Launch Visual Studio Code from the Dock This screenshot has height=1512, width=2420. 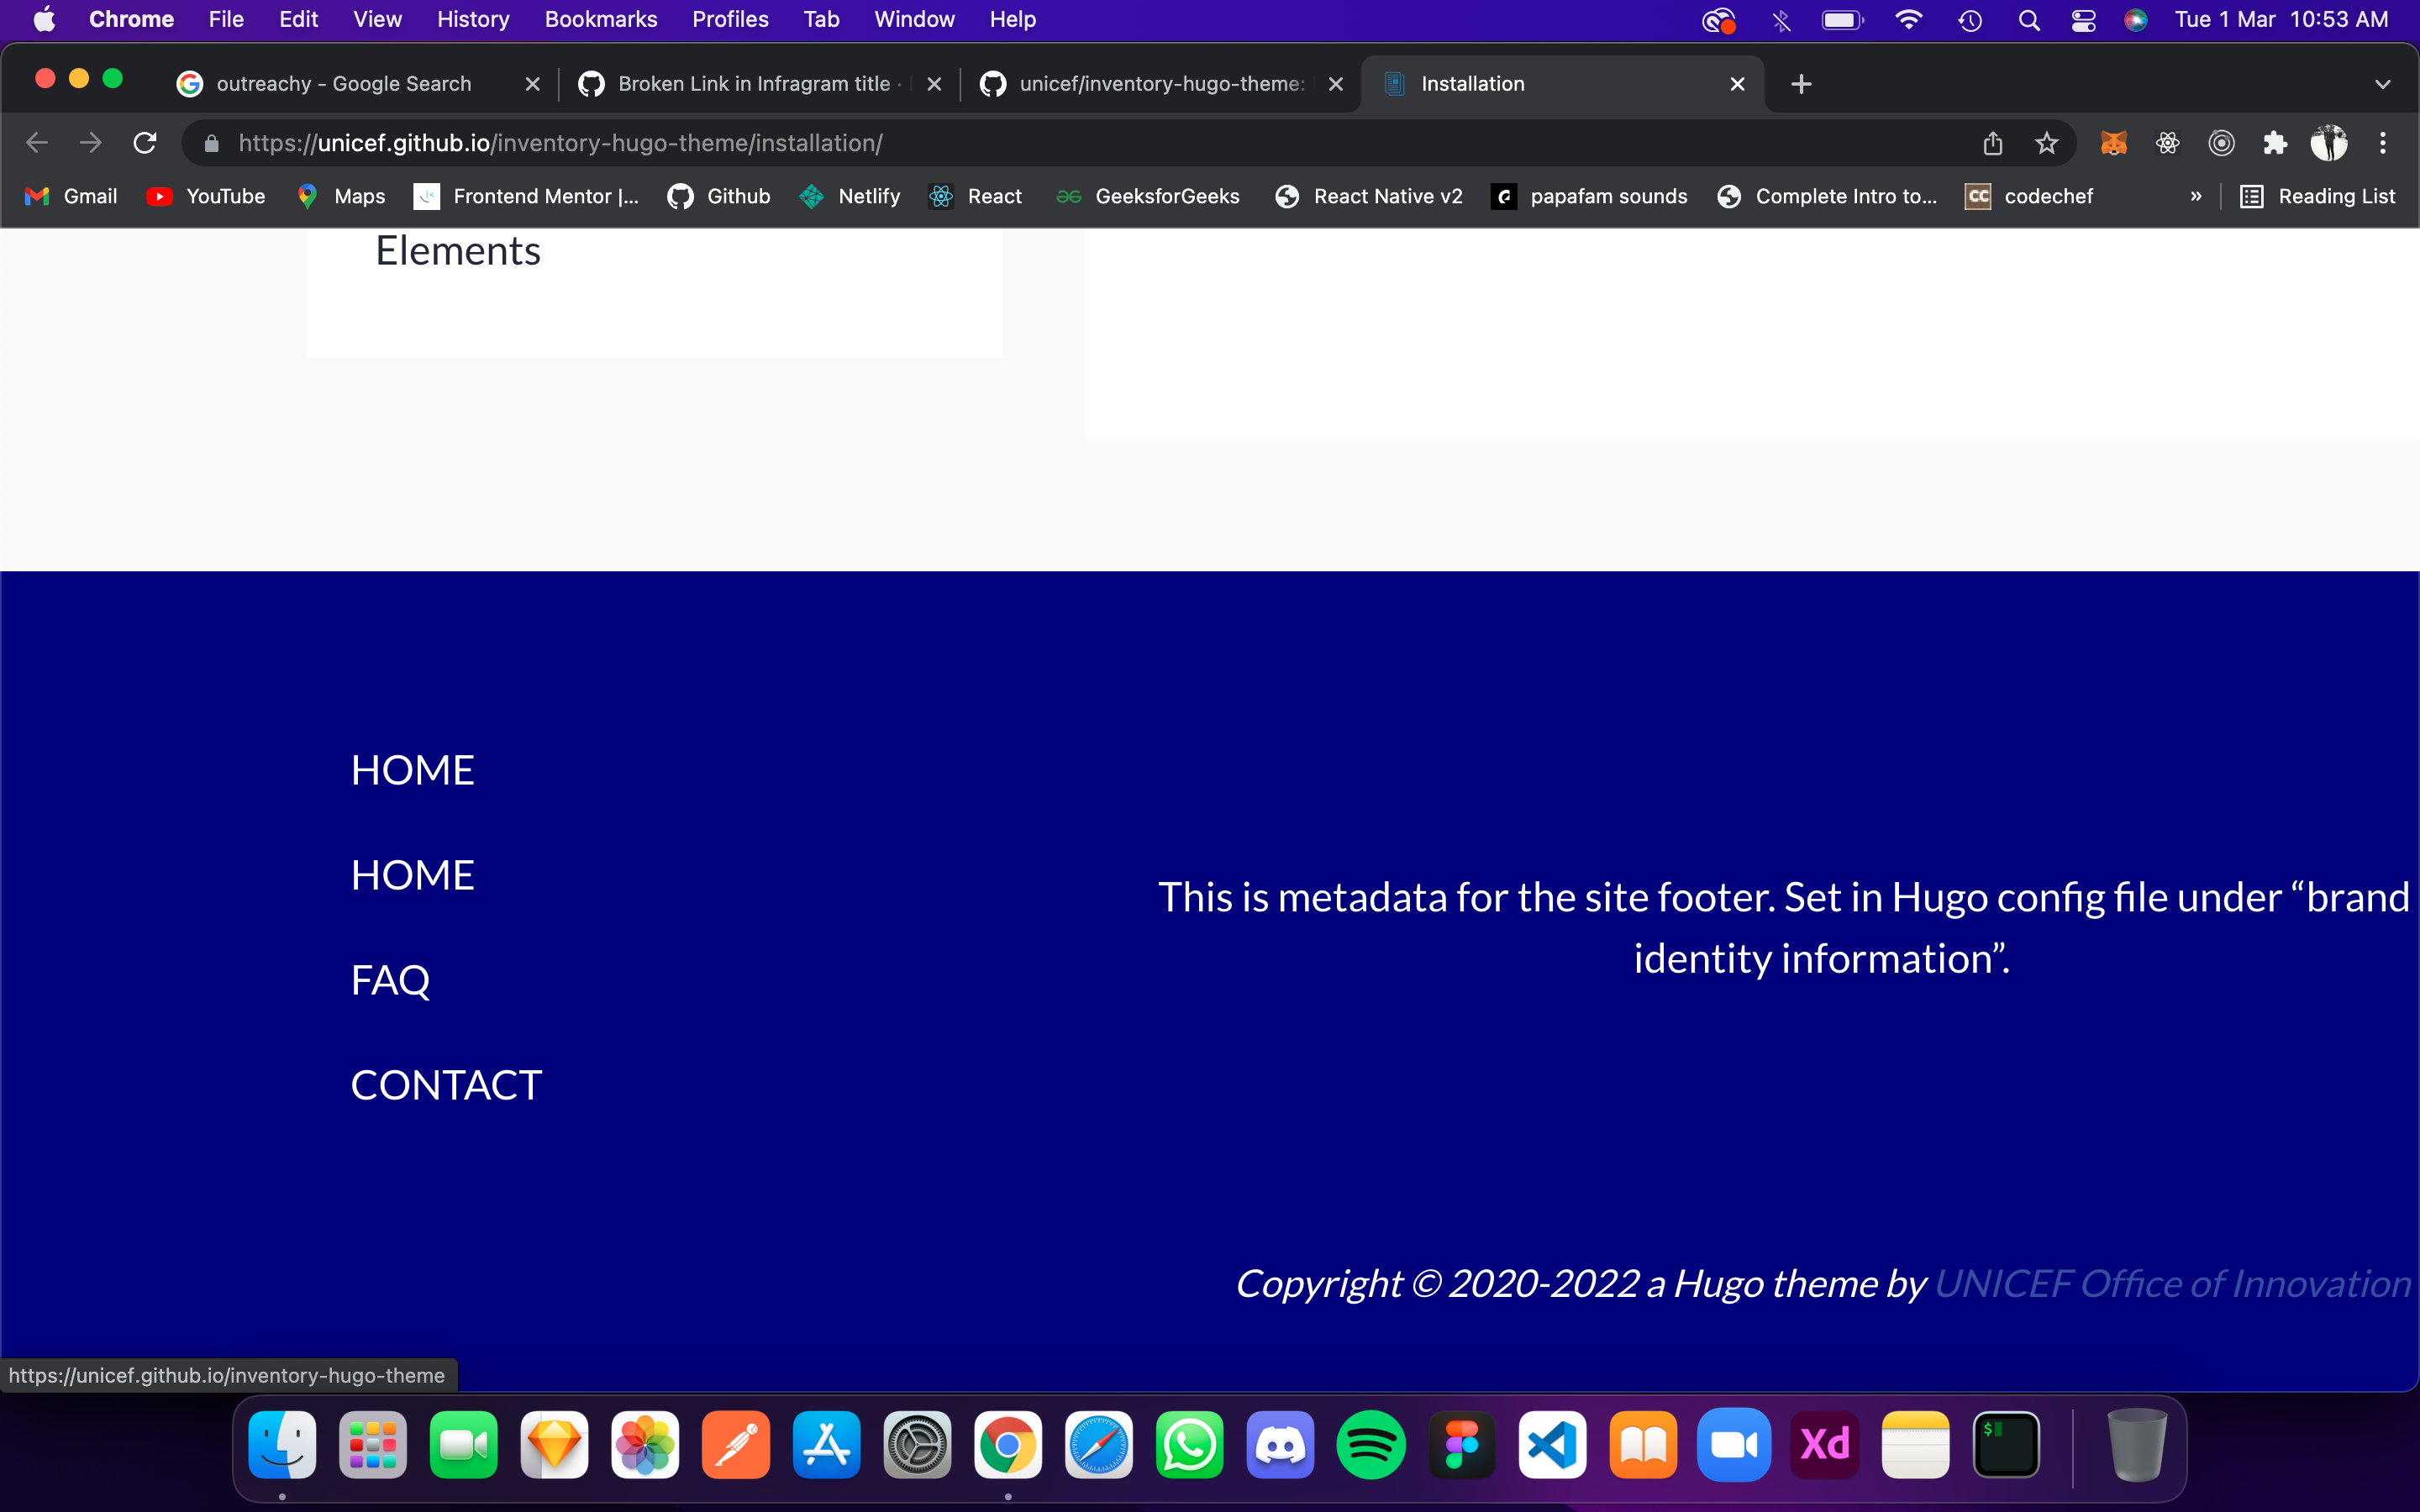[1551, 1444]
